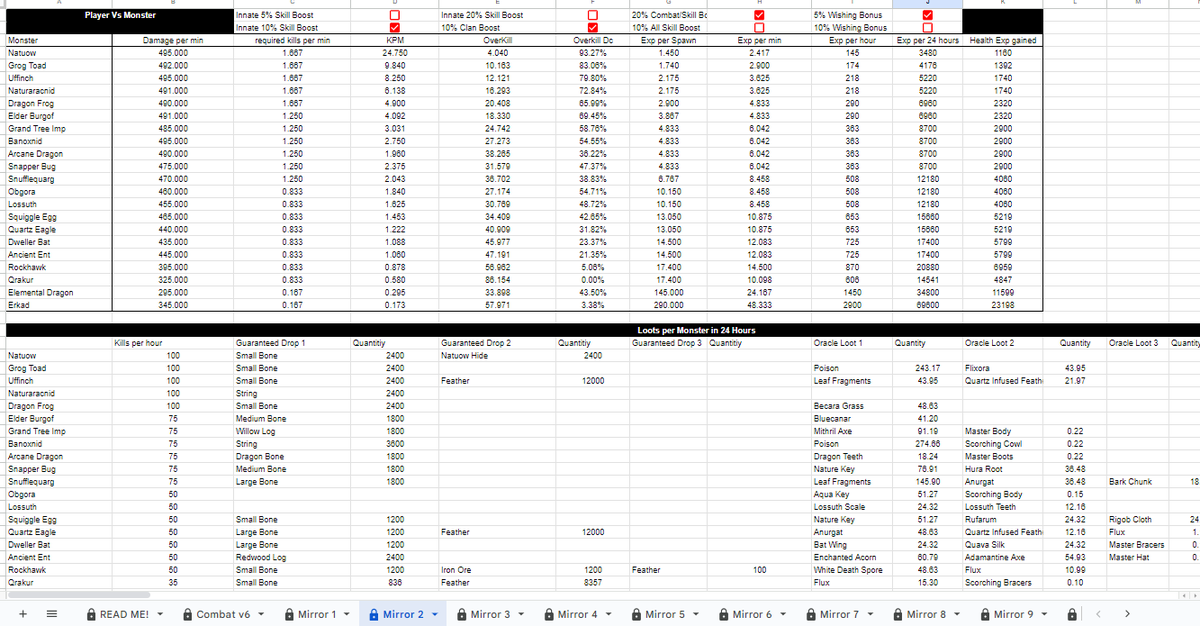Switch to the Mirror 1 sheet tab
The width and height of the screenshot is (1200, 626).
pyautogui.click(x=318, y=614)
